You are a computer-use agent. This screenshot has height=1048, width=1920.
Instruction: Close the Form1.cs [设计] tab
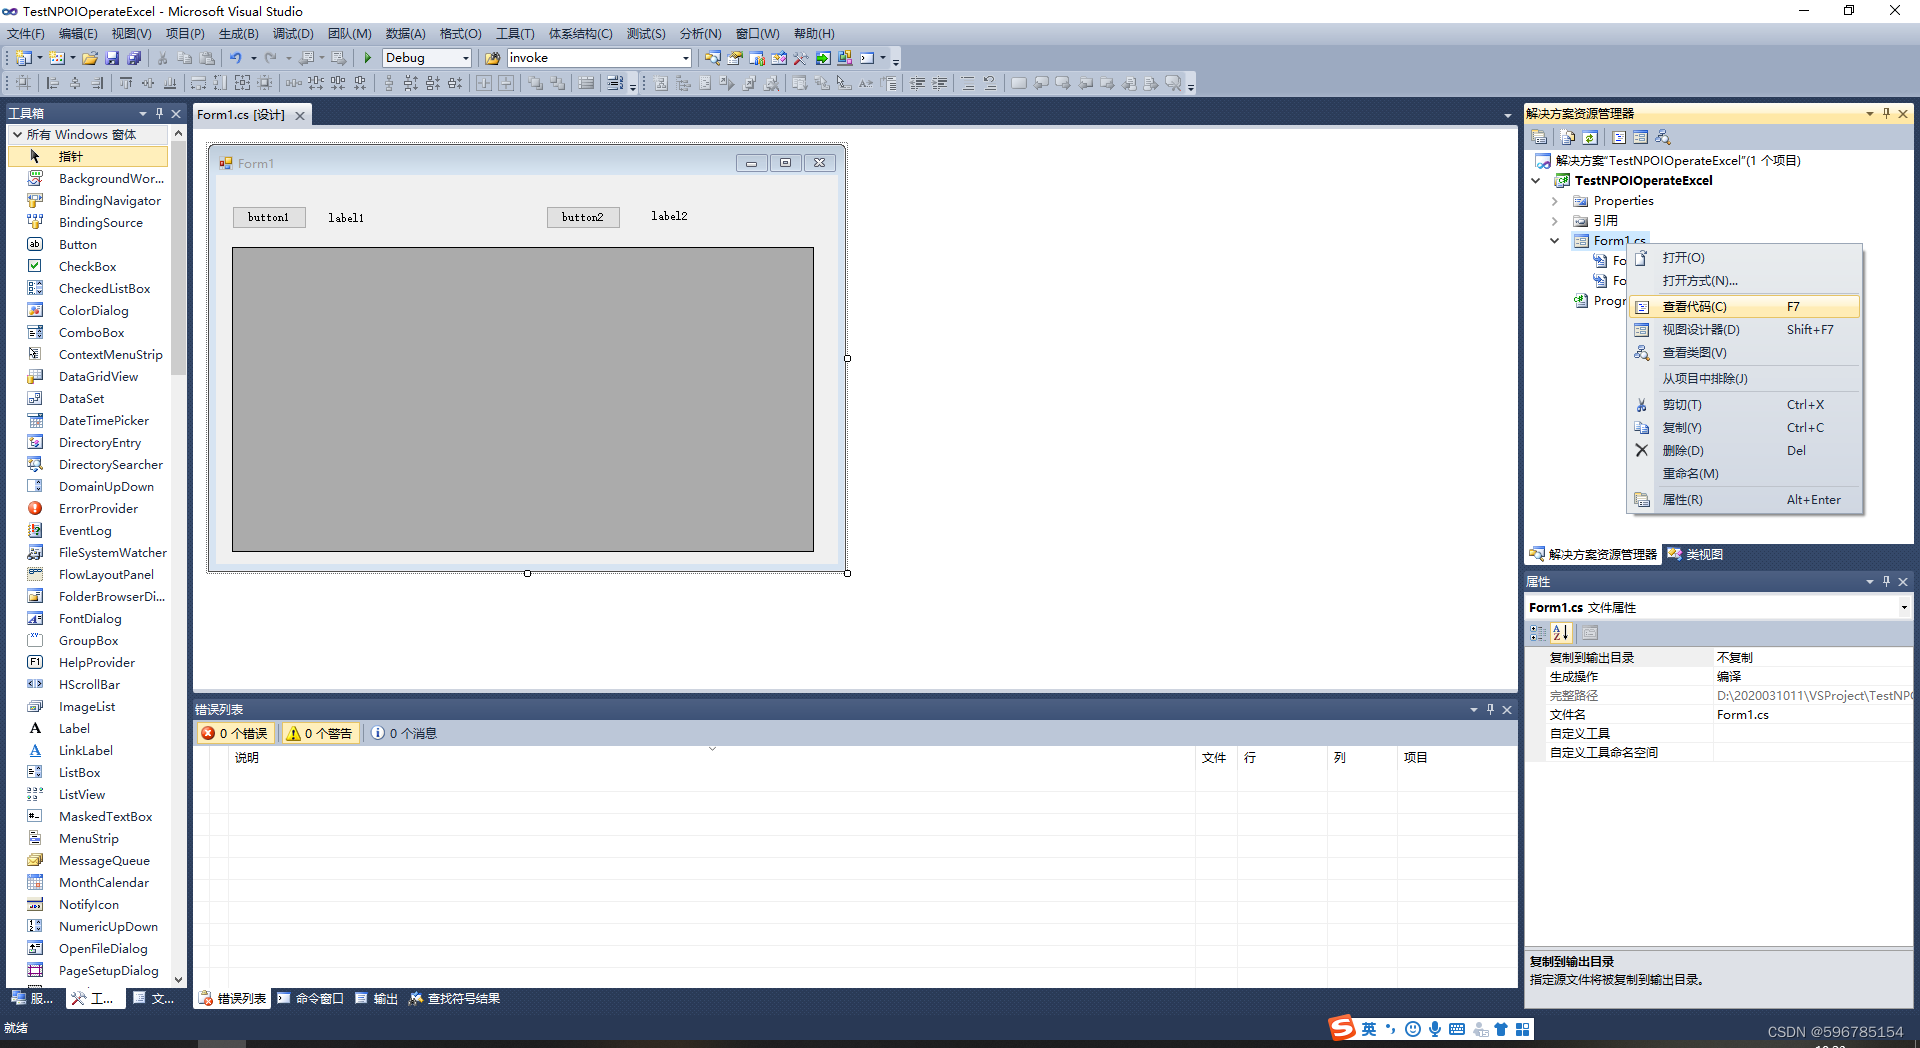click(x=299, y=116)
